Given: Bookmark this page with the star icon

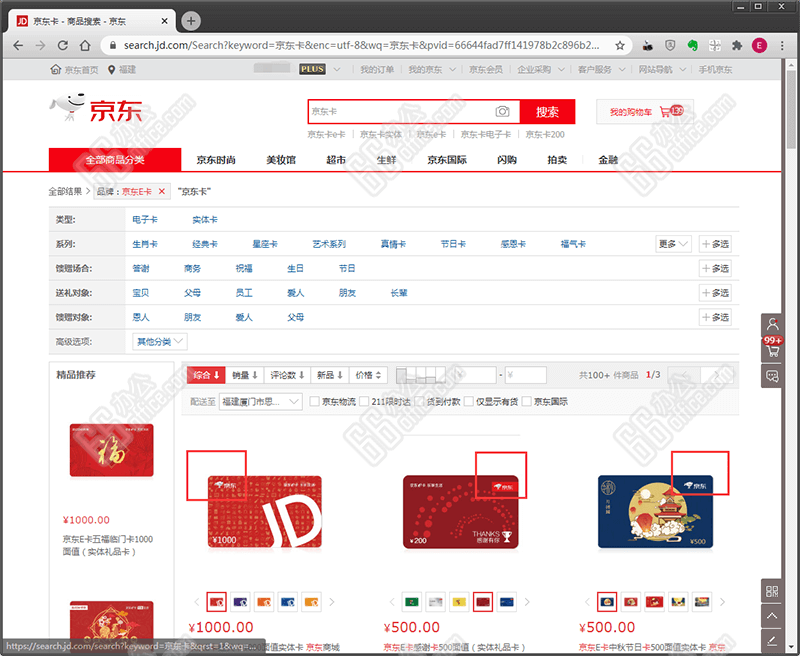Looking at the screenshot, I should point(620,45).
